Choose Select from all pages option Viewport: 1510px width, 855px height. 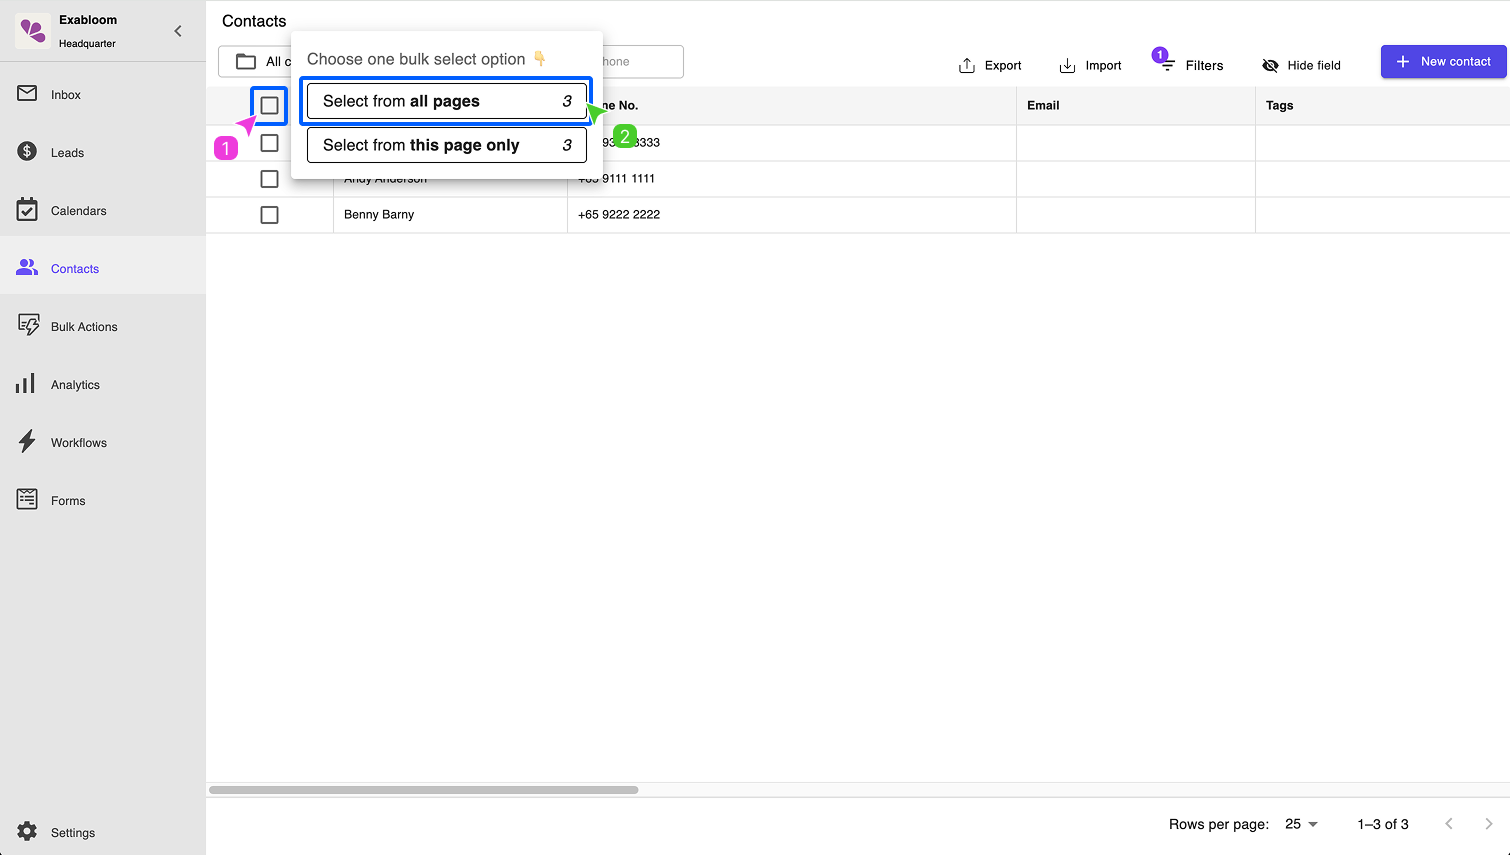pyautogui.click(x=446, y=101)
